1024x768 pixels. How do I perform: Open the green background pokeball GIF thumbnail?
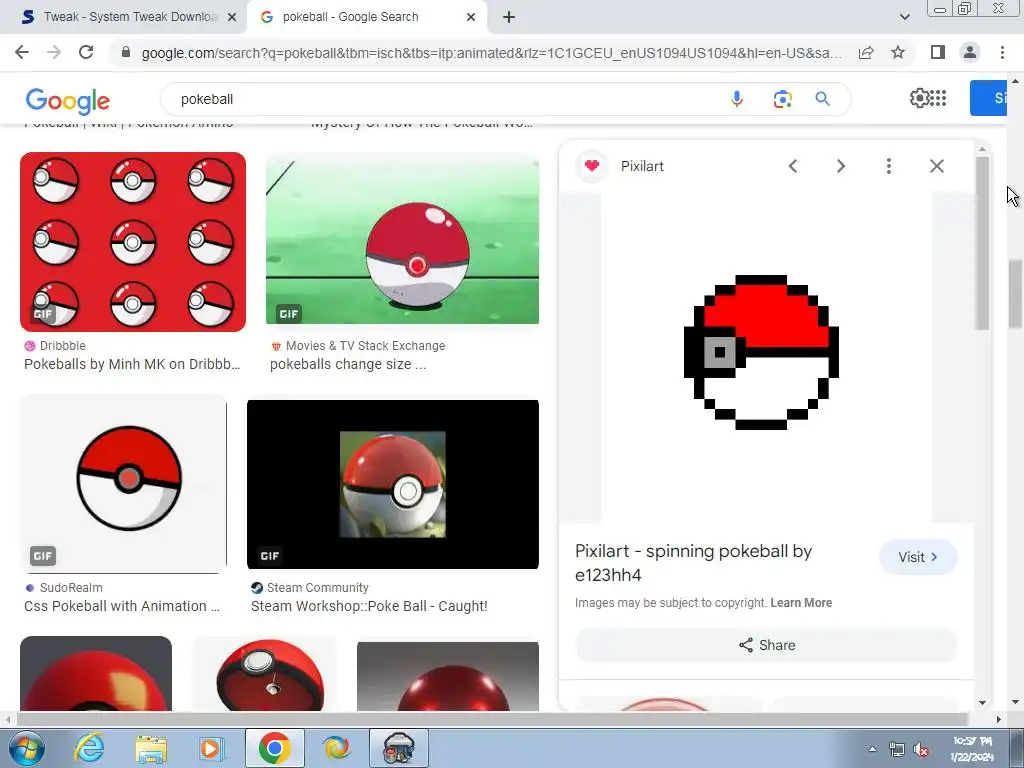[402, 239]
